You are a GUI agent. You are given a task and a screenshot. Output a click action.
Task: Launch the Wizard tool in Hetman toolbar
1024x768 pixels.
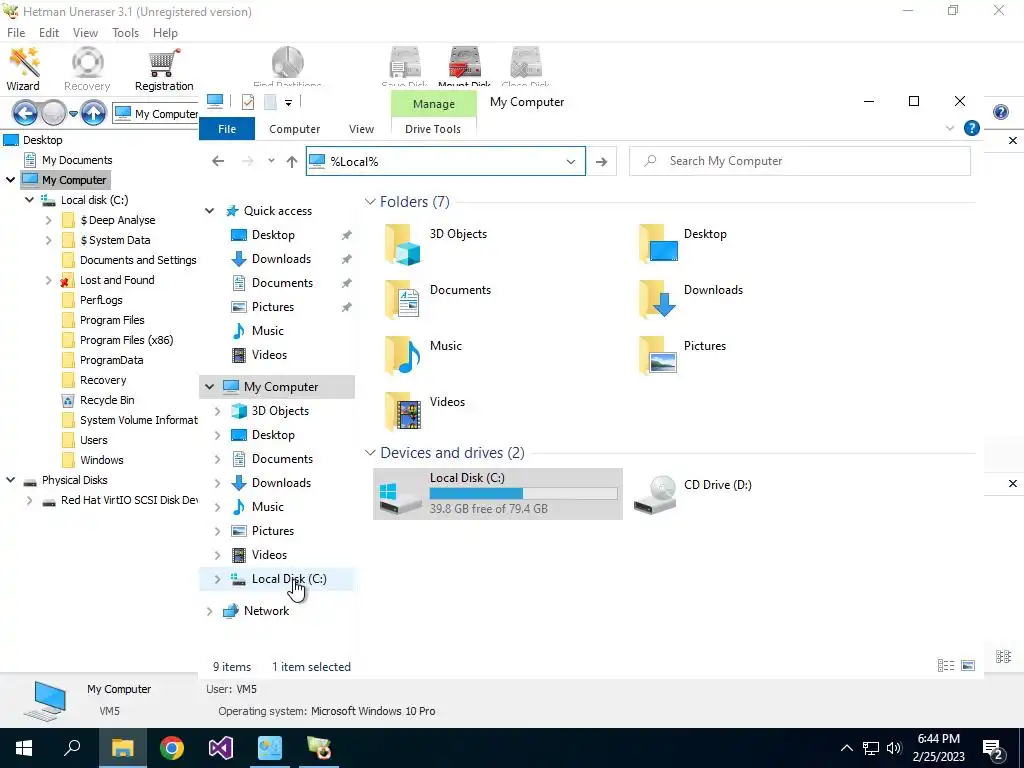point(24,68)
